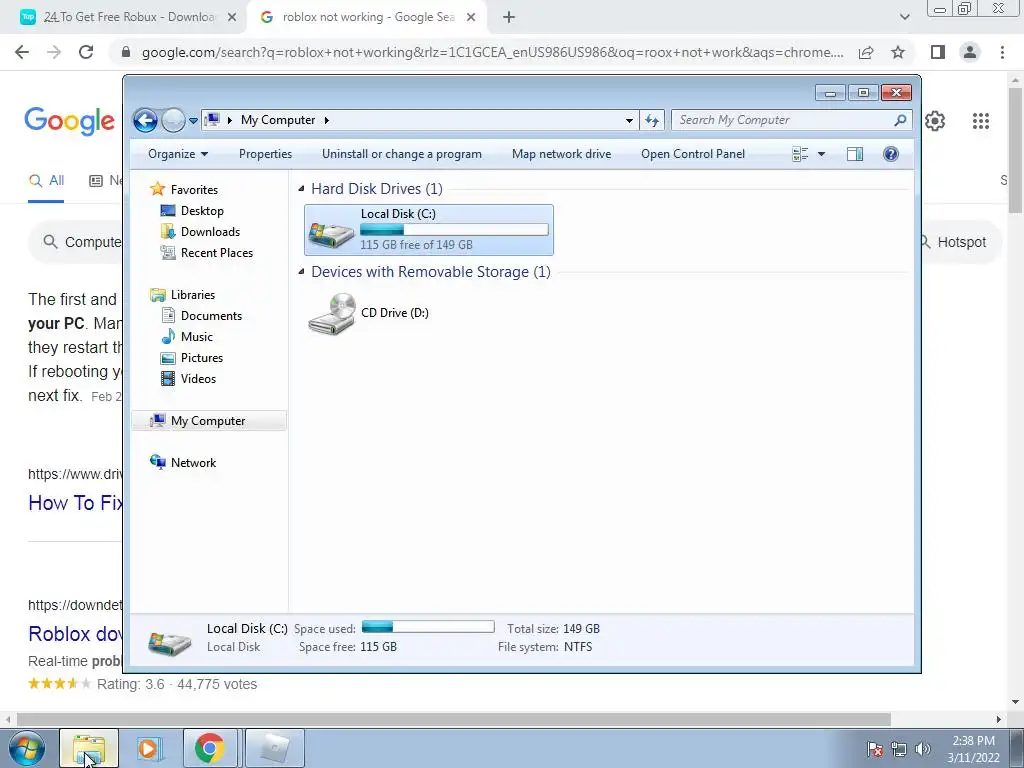Open recent pages dropdown next to forward arrow
Viewport: 1024px width, 768px height.
click(193, 121)
